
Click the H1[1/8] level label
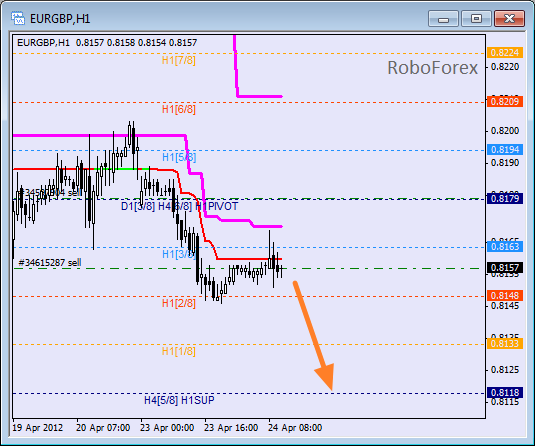178,351
